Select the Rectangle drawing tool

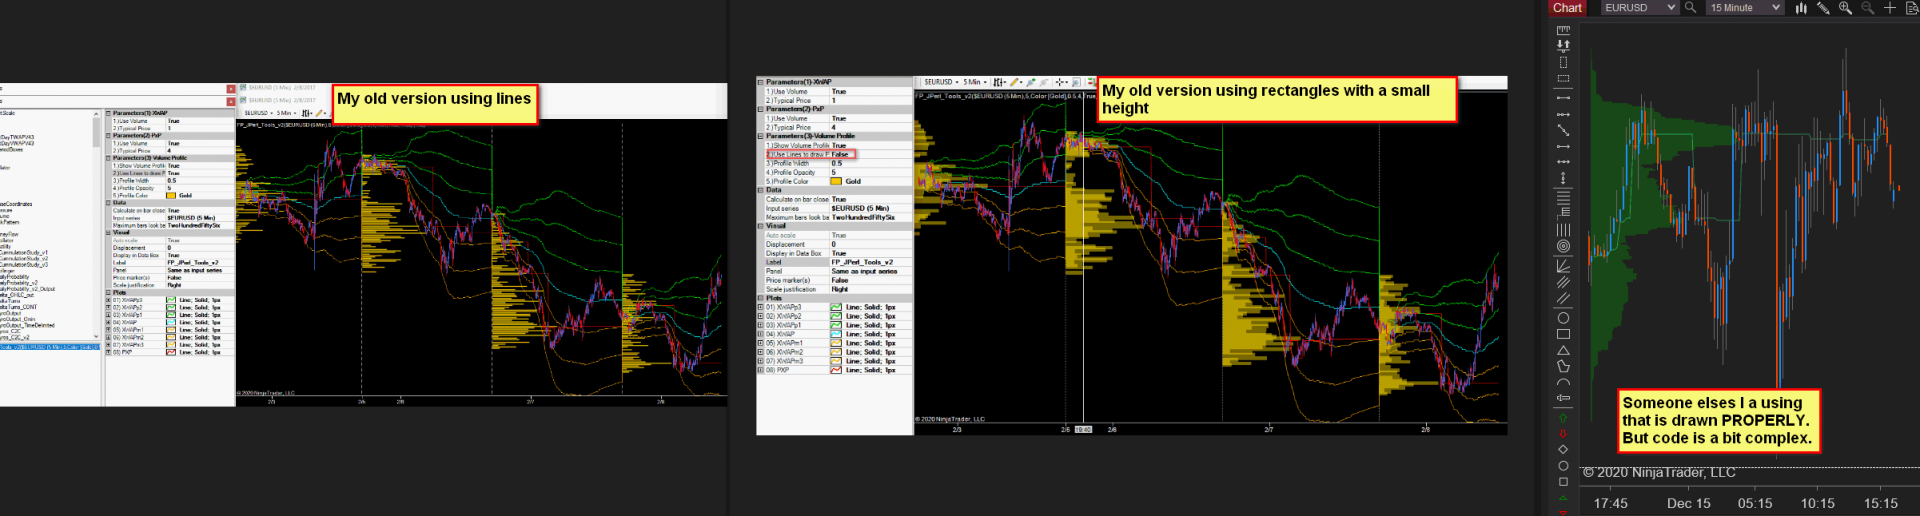click(1563, 334)
